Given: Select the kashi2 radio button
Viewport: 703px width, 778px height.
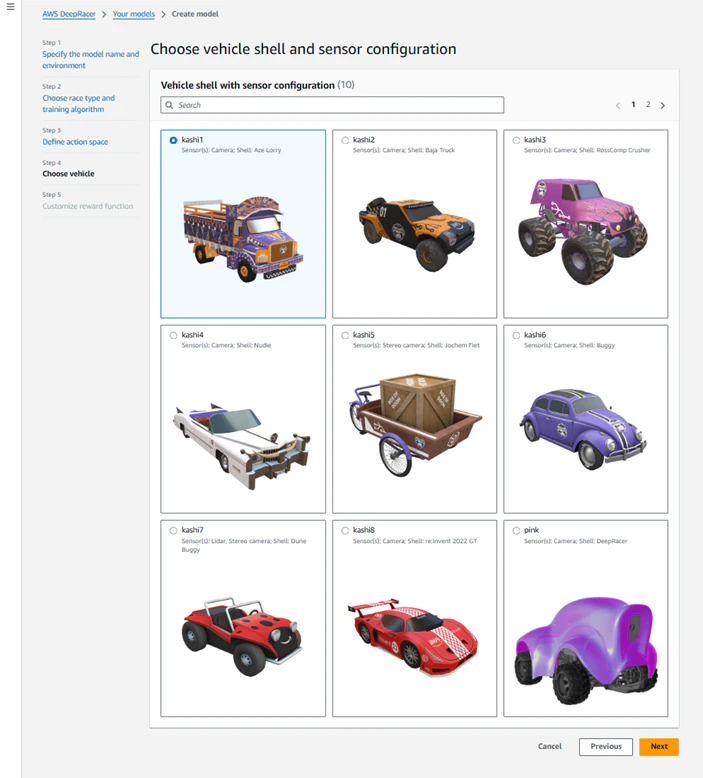Looking at the screenshot, I should 345,140.
